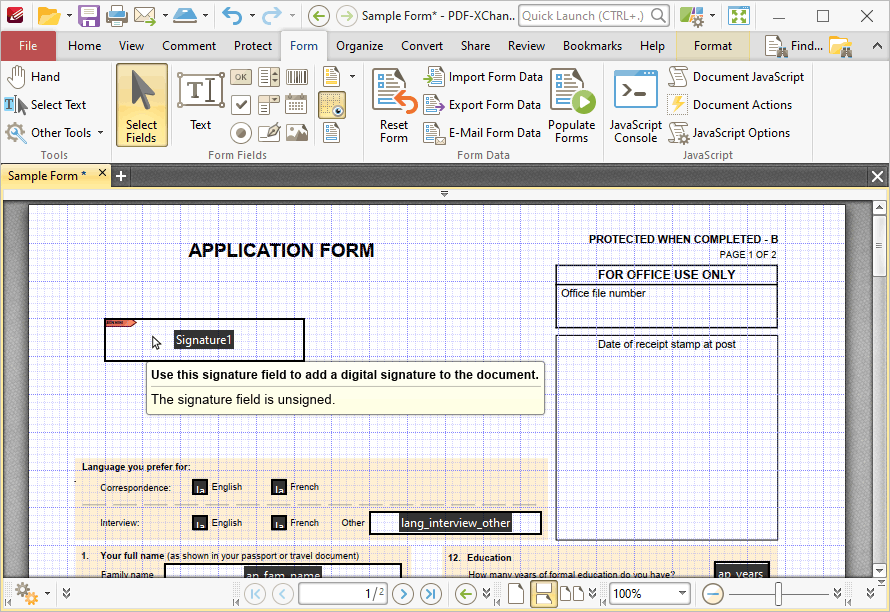Open Document JavaScript
Screen dimensions: 890x612
point(736,77)
